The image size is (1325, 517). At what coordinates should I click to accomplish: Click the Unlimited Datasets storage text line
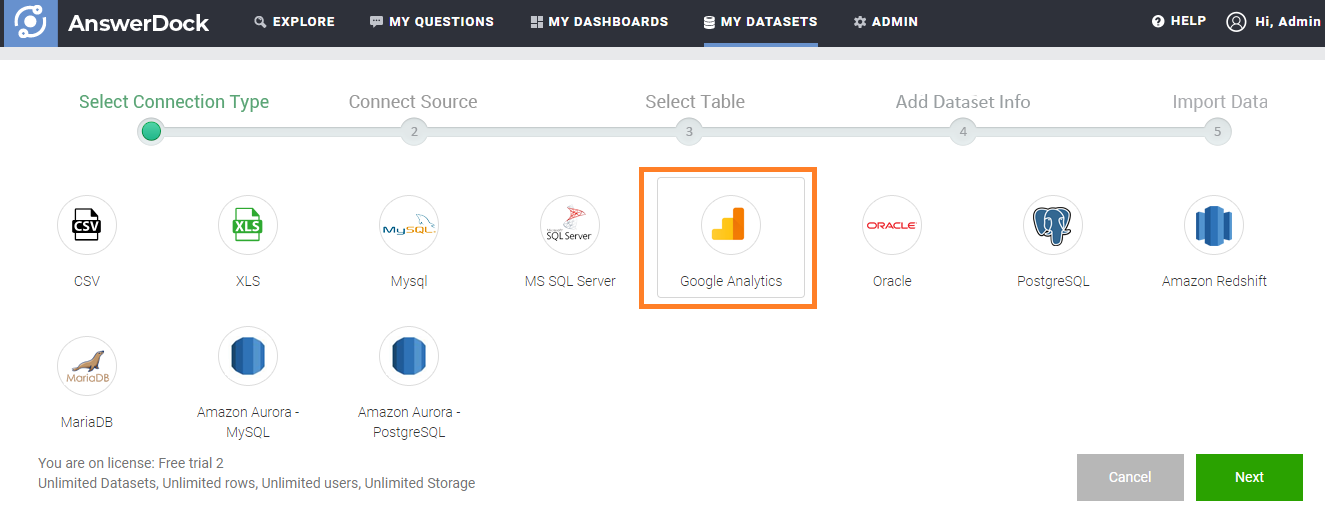pos(257,483)
